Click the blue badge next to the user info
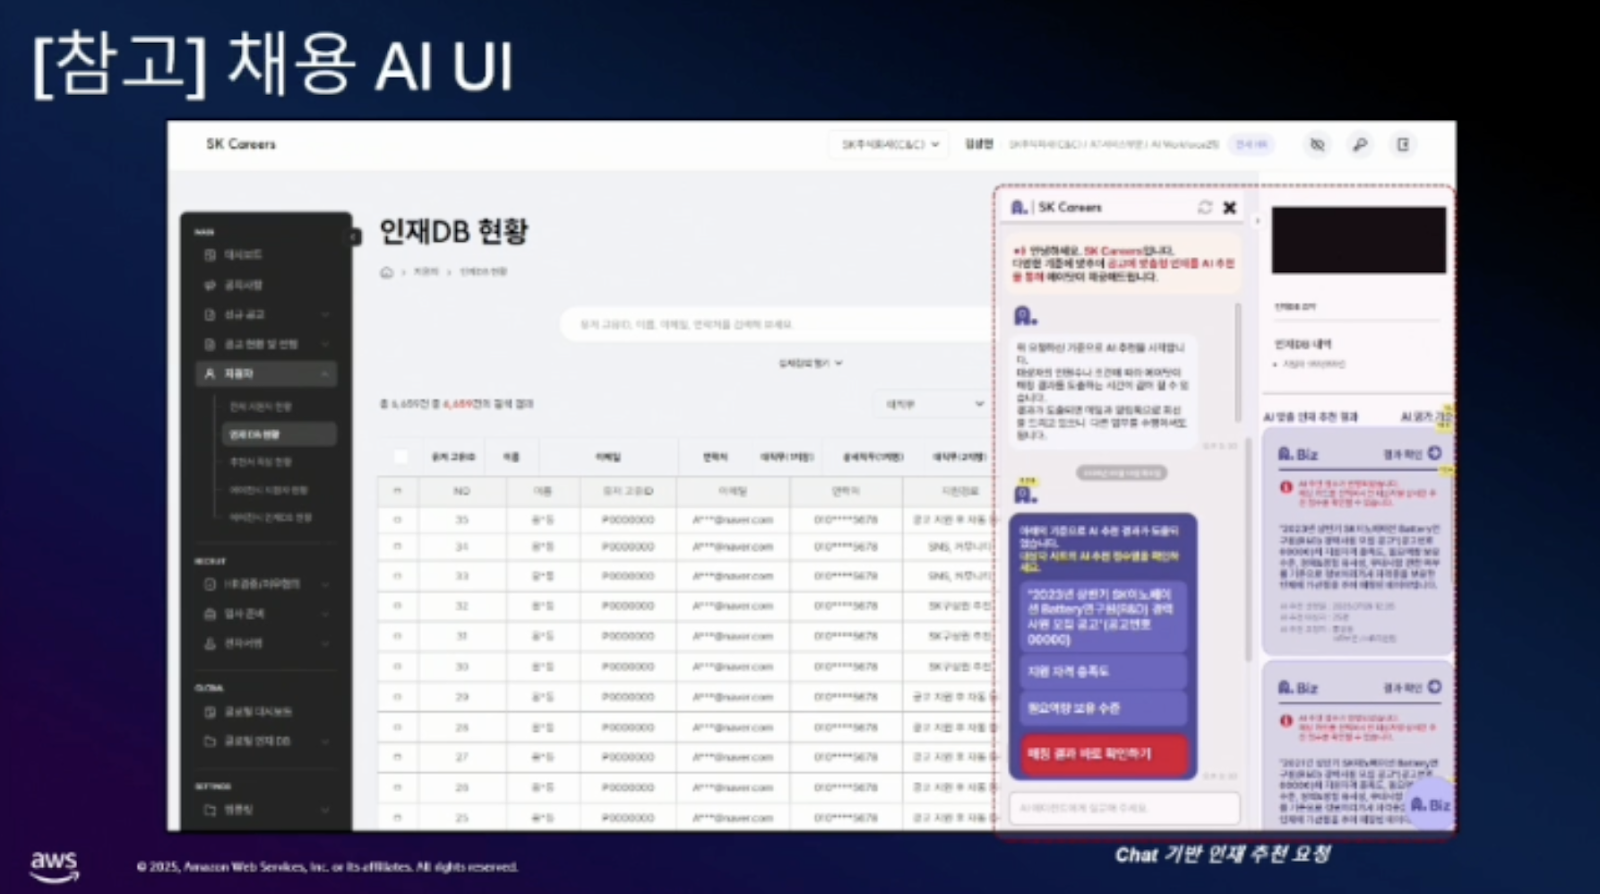 click(x=1251, y=145)
